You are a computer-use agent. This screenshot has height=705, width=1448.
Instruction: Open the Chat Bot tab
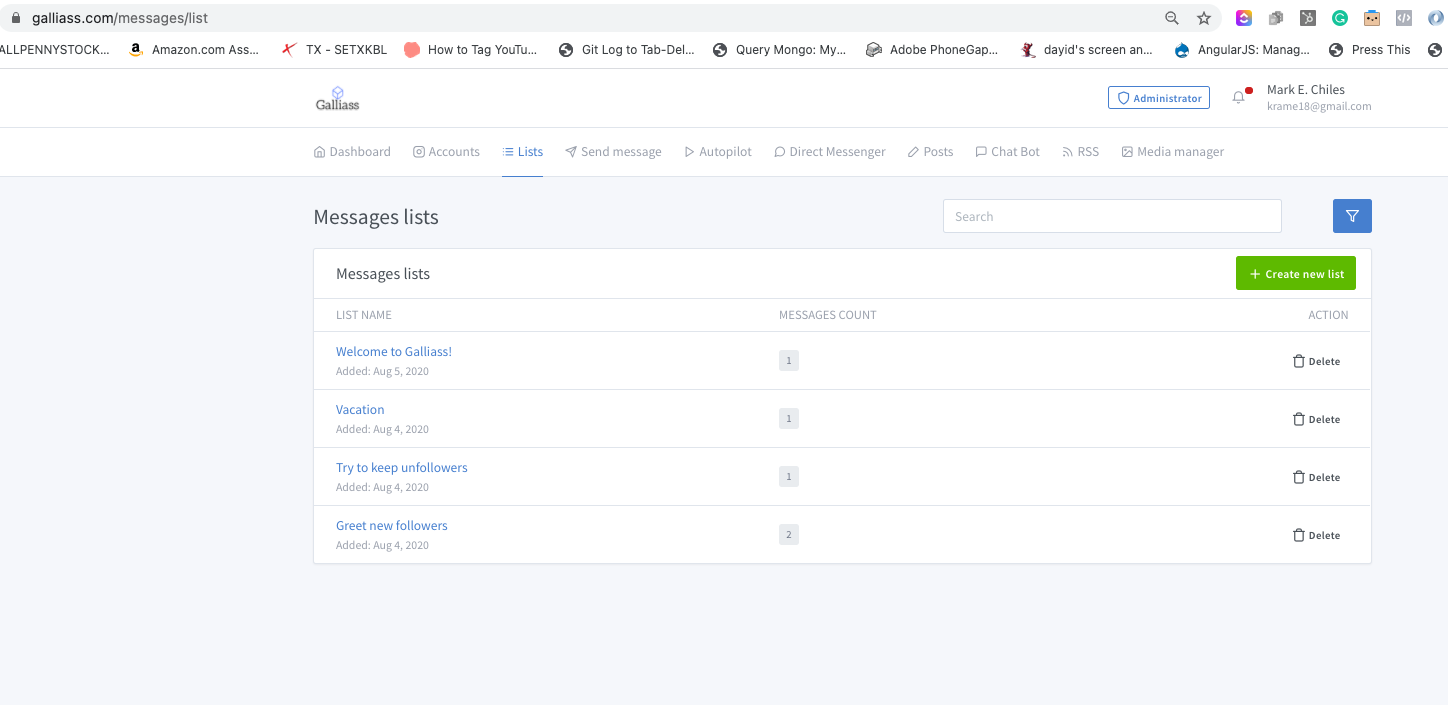pos(1008,152)
